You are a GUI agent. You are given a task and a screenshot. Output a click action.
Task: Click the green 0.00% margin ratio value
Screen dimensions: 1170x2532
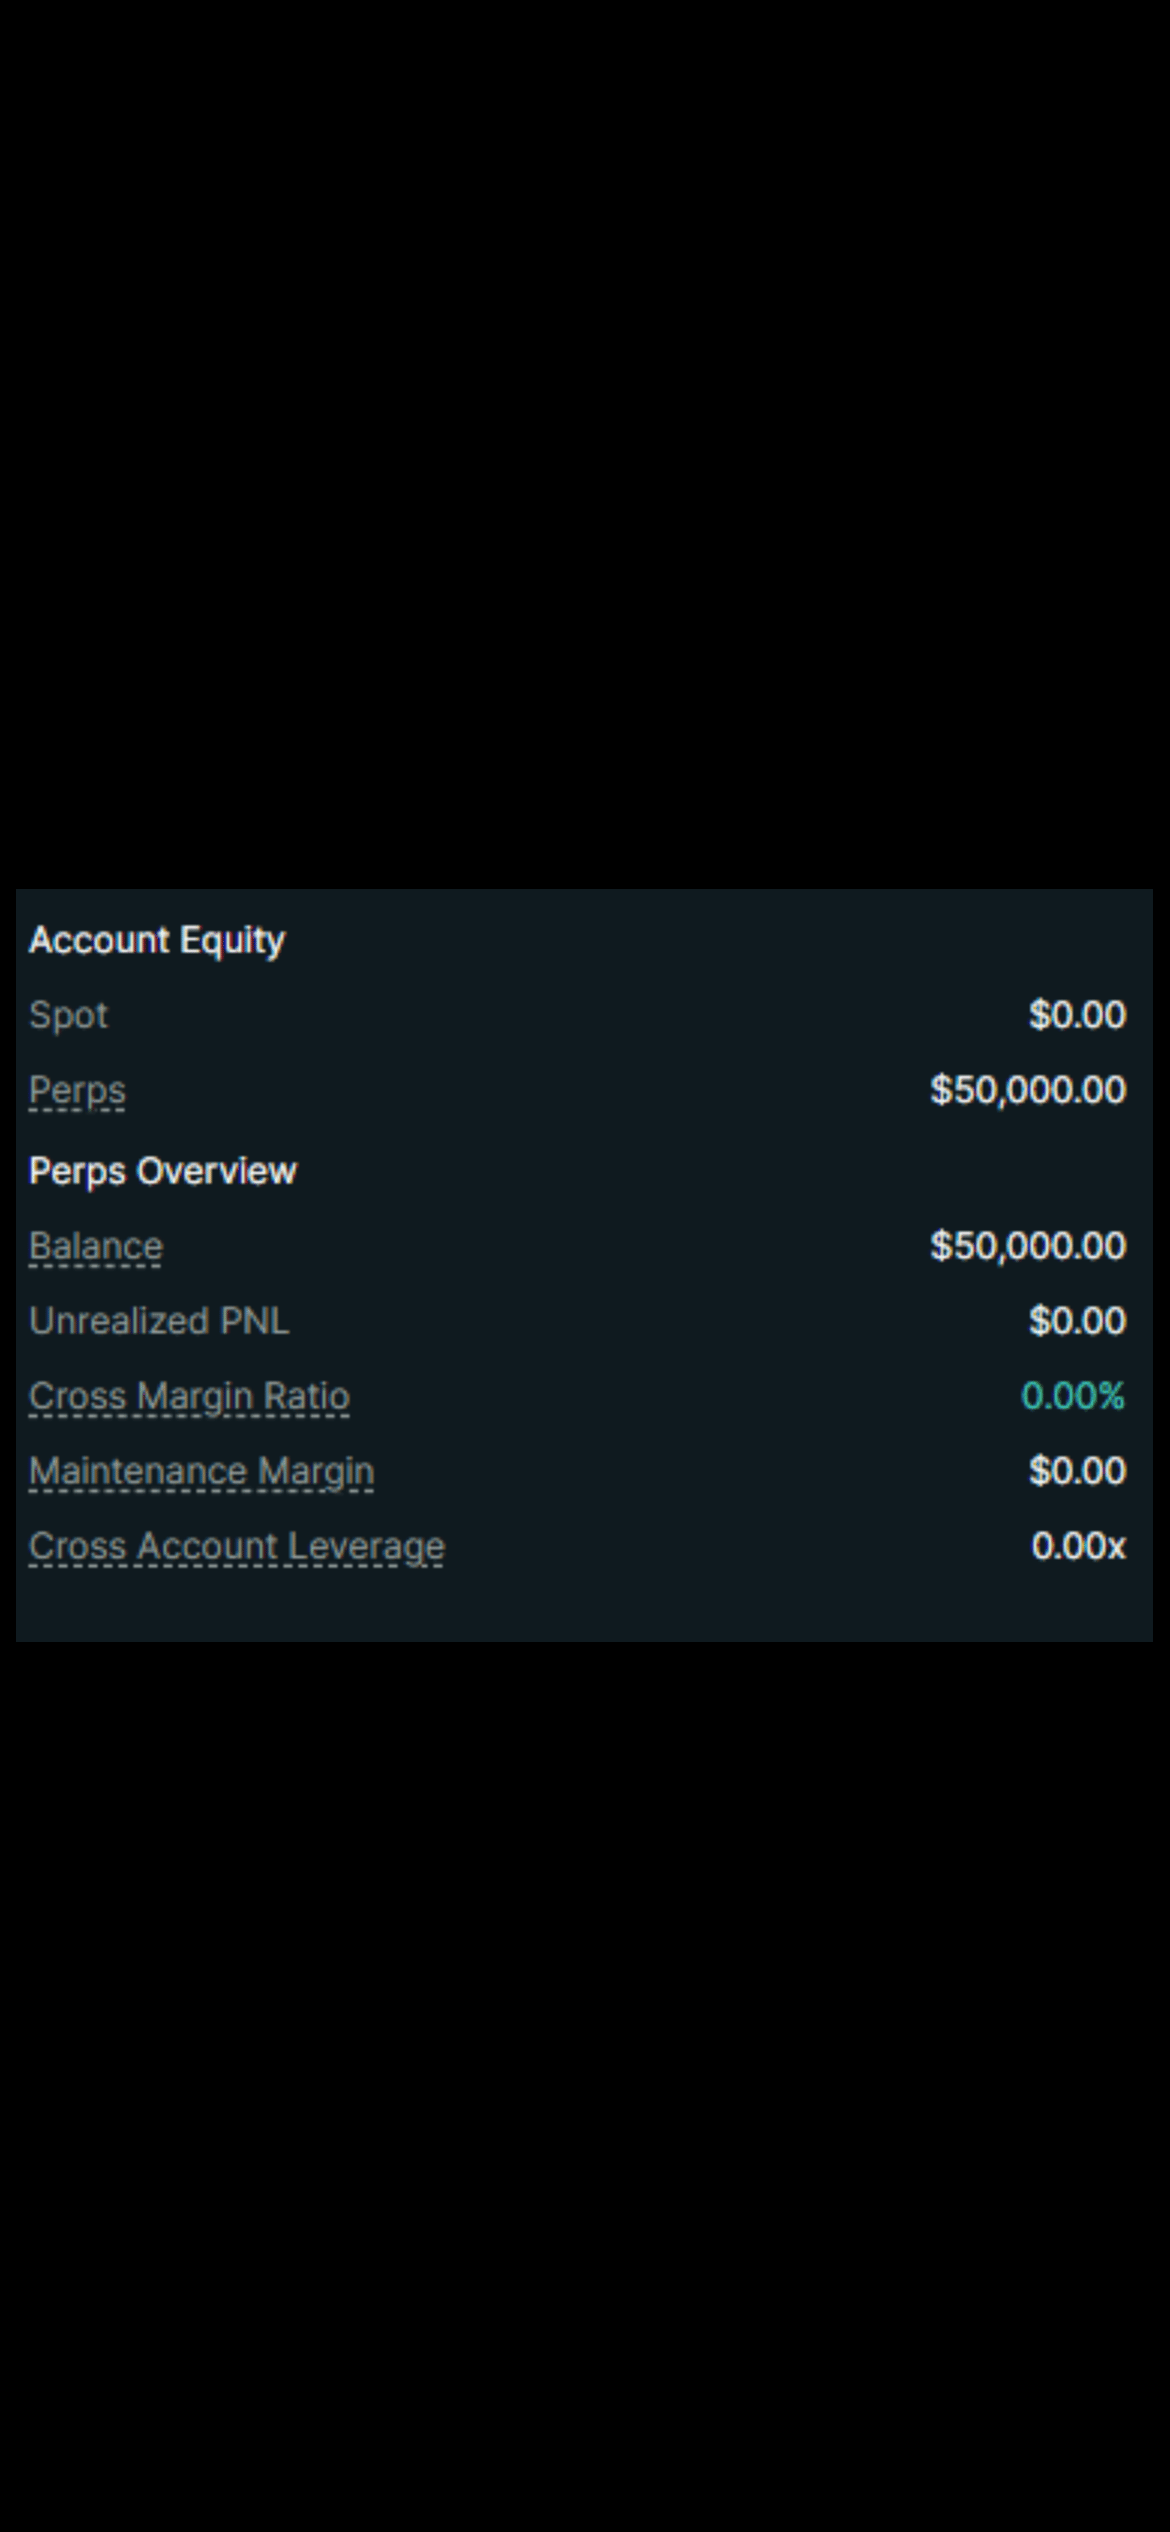point(1072,1396)
